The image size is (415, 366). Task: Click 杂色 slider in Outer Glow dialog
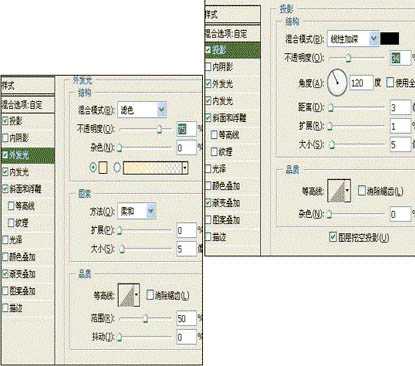145,147
